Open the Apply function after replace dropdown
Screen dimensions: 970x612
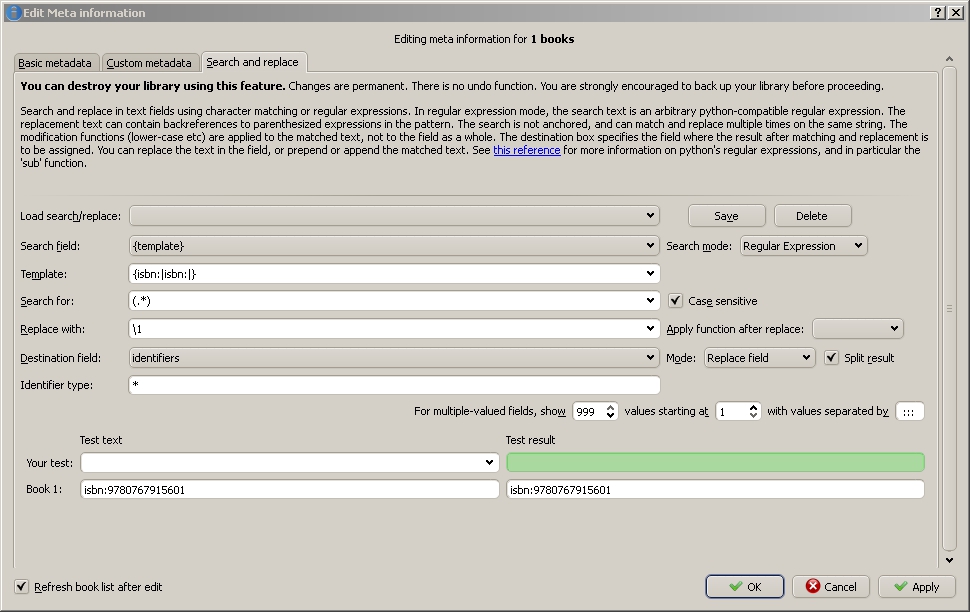[x=857, y=329]
